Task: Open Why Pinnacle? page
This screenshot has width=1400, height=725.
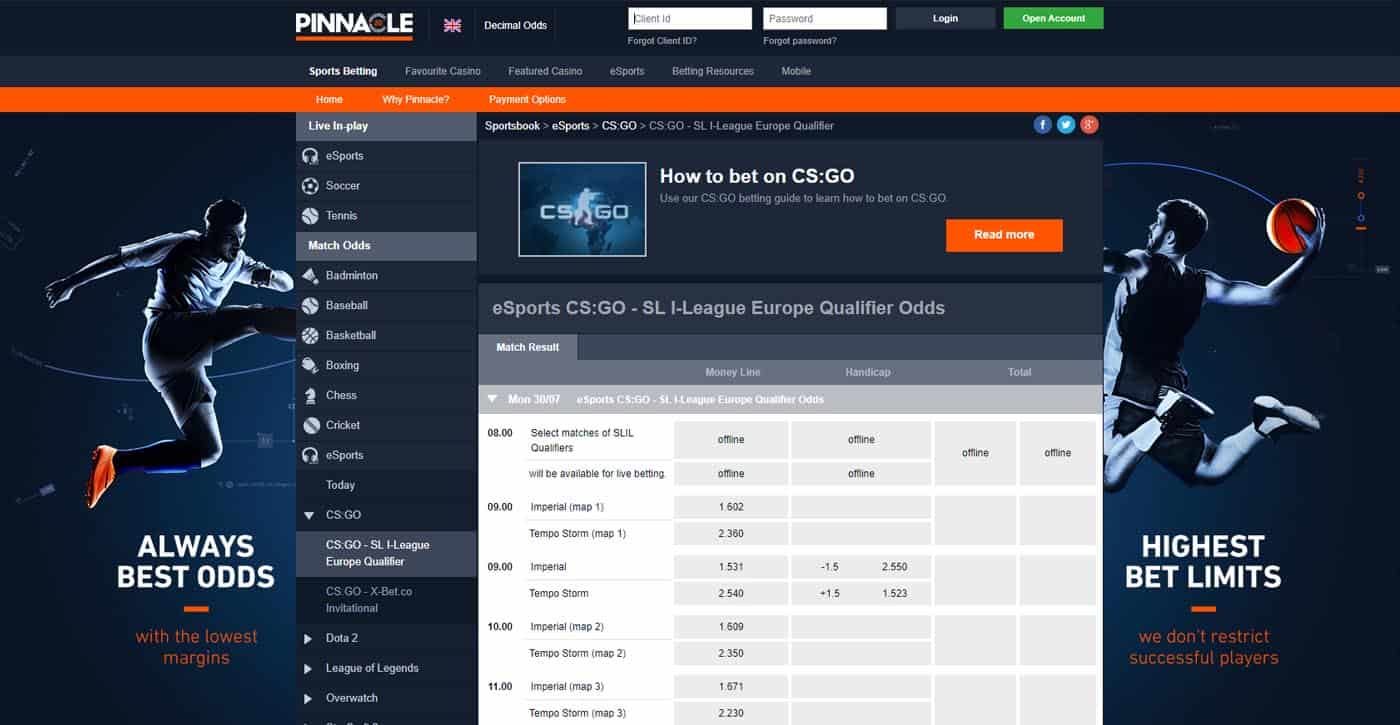Action: (x=416, y=99)
